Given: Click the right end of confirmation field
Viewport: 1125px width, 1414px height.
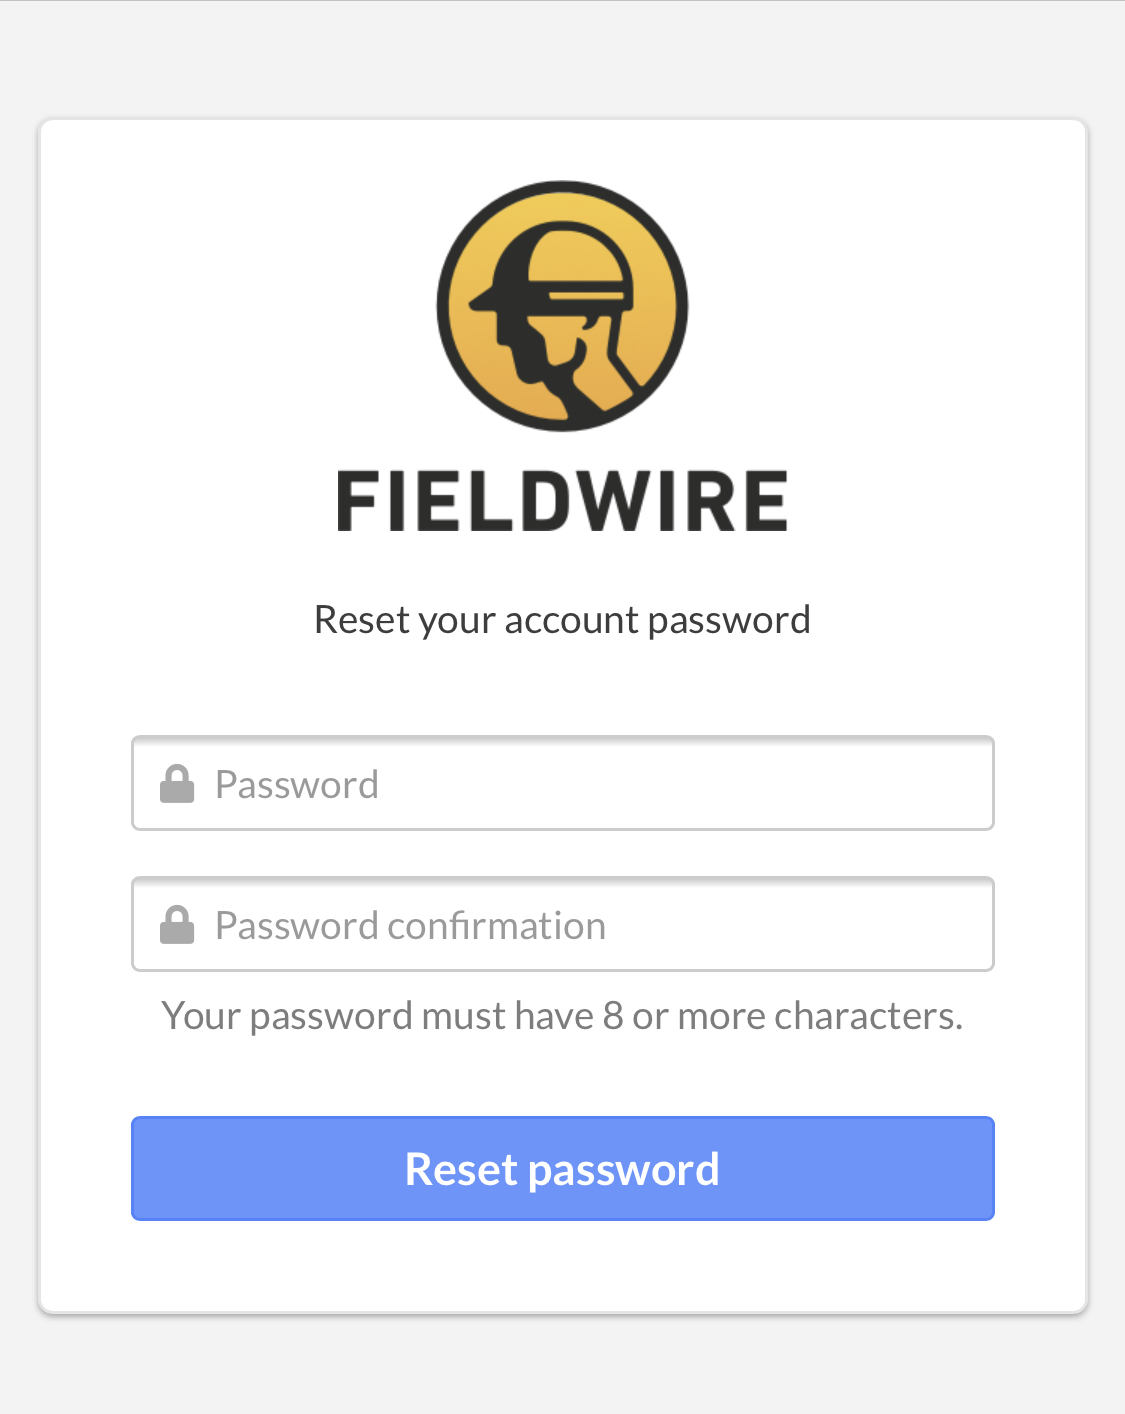Looking at the screenshot, I should (960, 925).
